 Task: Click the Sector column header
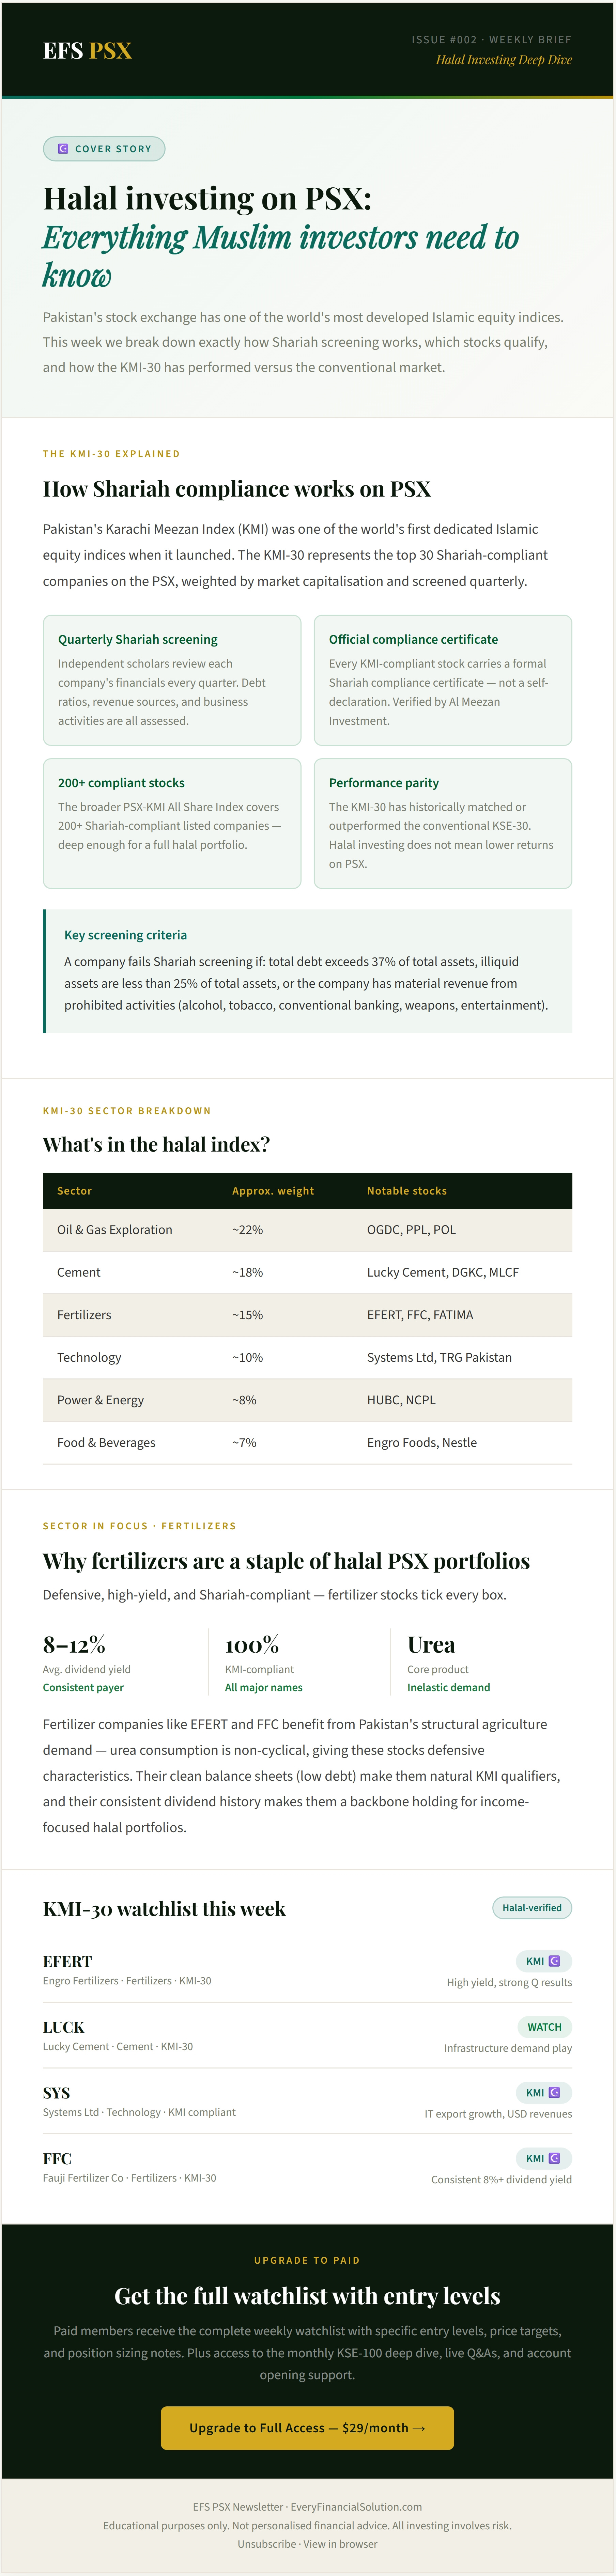coord(75,1191)
